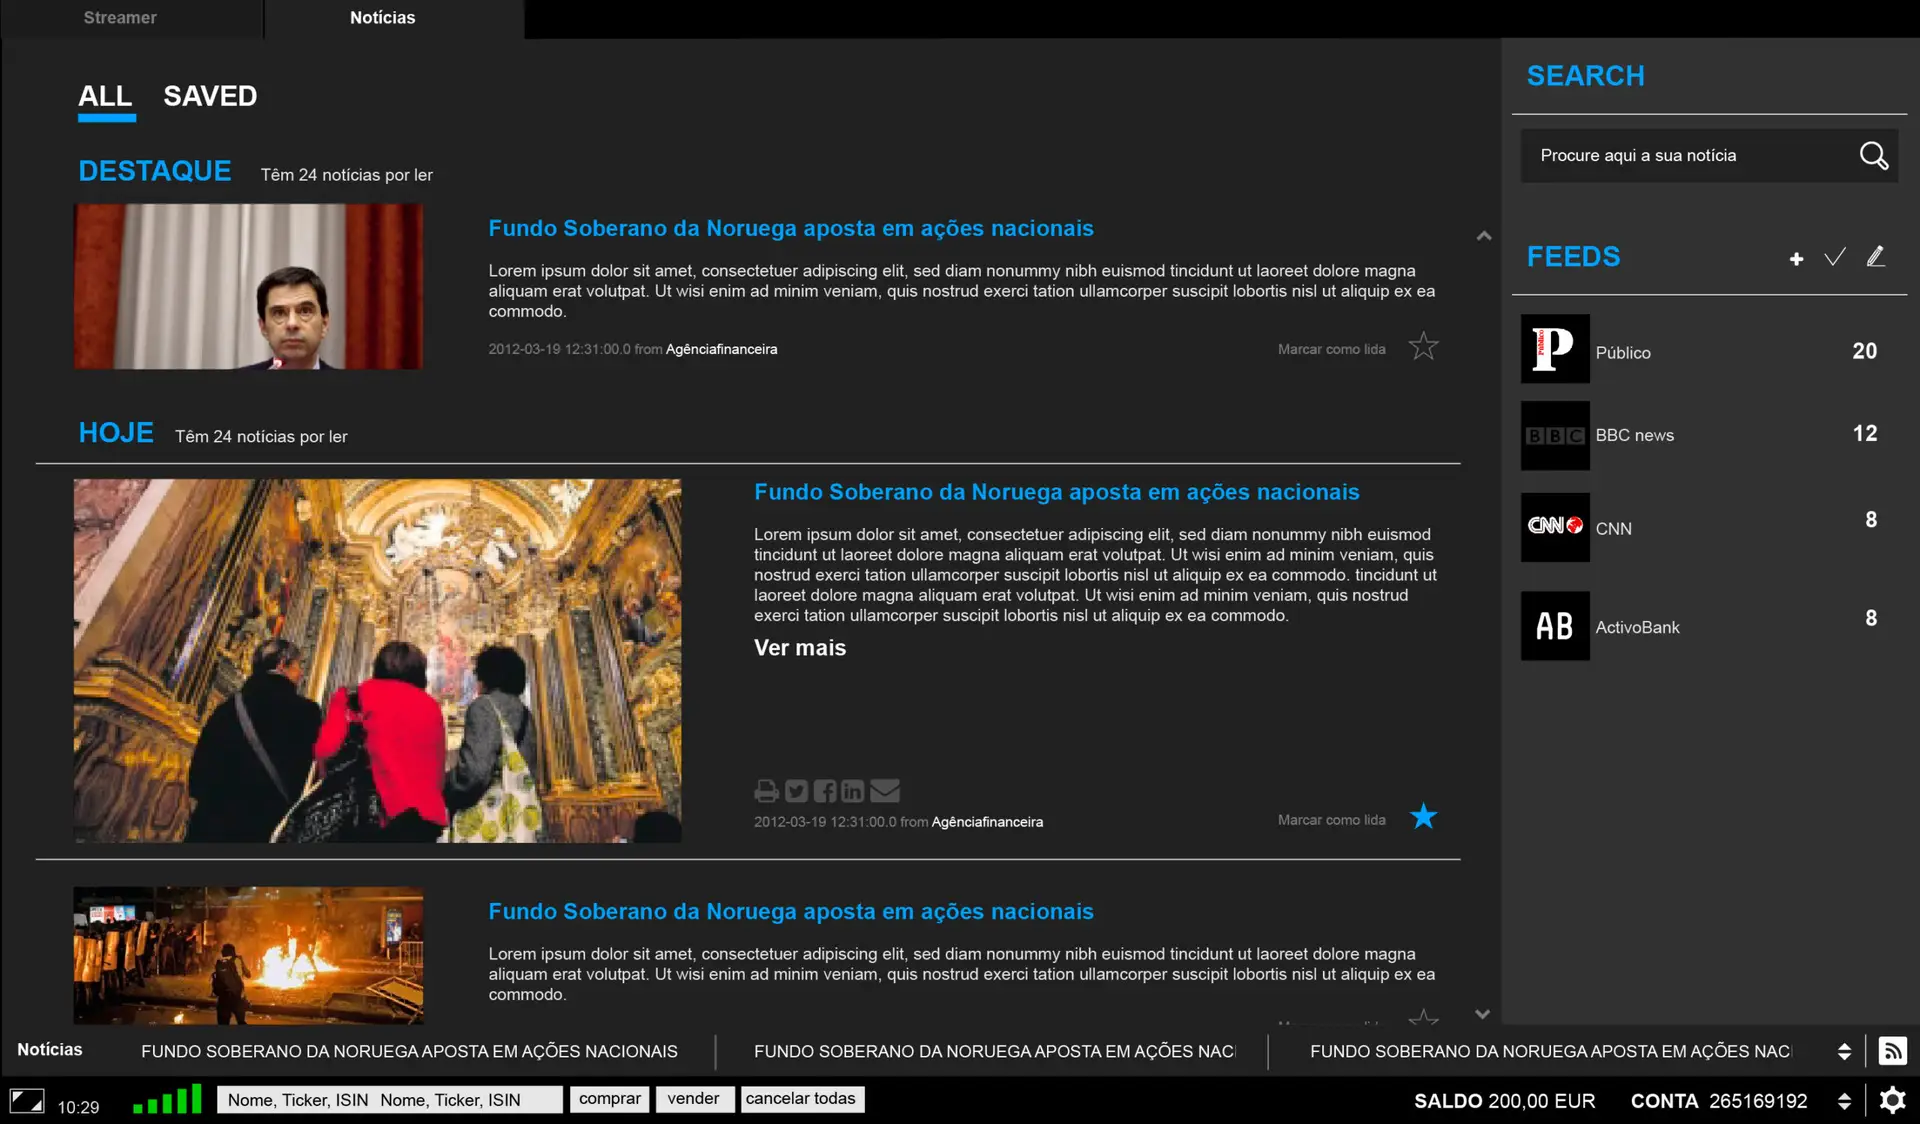Mark the Hoje article as read
Screen dimensions: 1920x1124
1331,820
